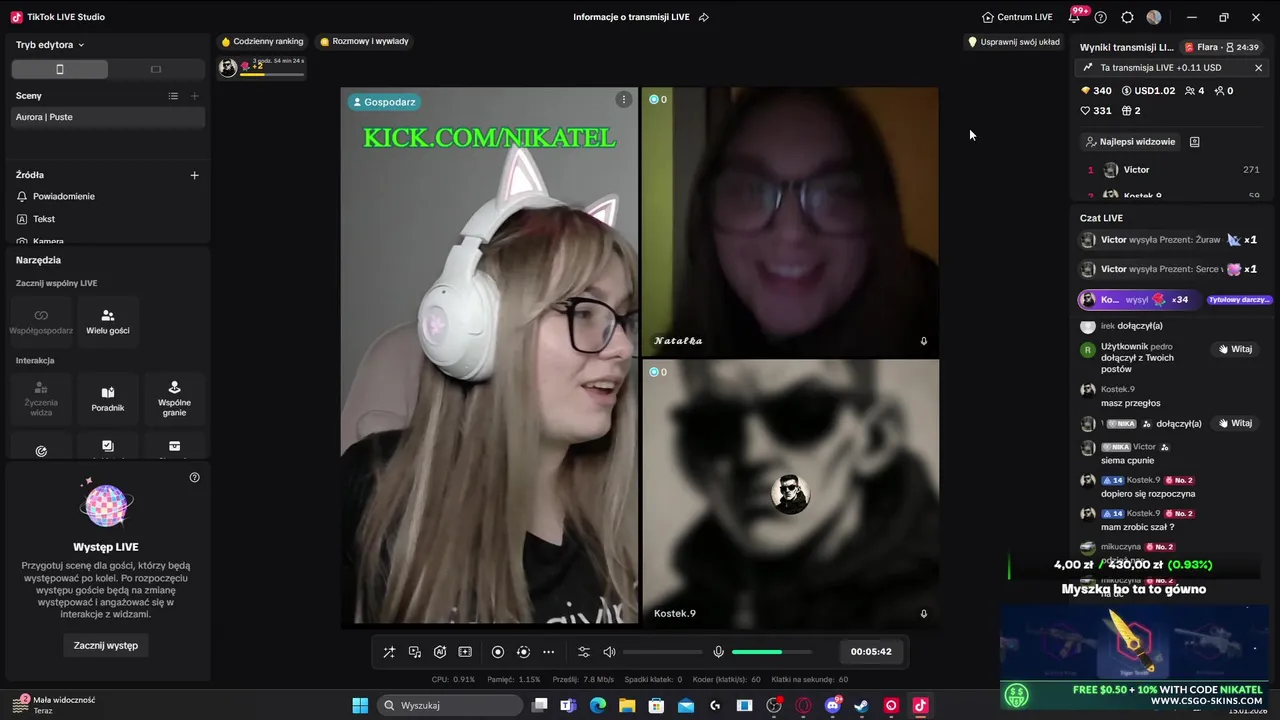The height and width of the screenshot is (720, 1280).
Task: Click Witaj for Użytkownik pedro
Action: [x=1235, y=349]
